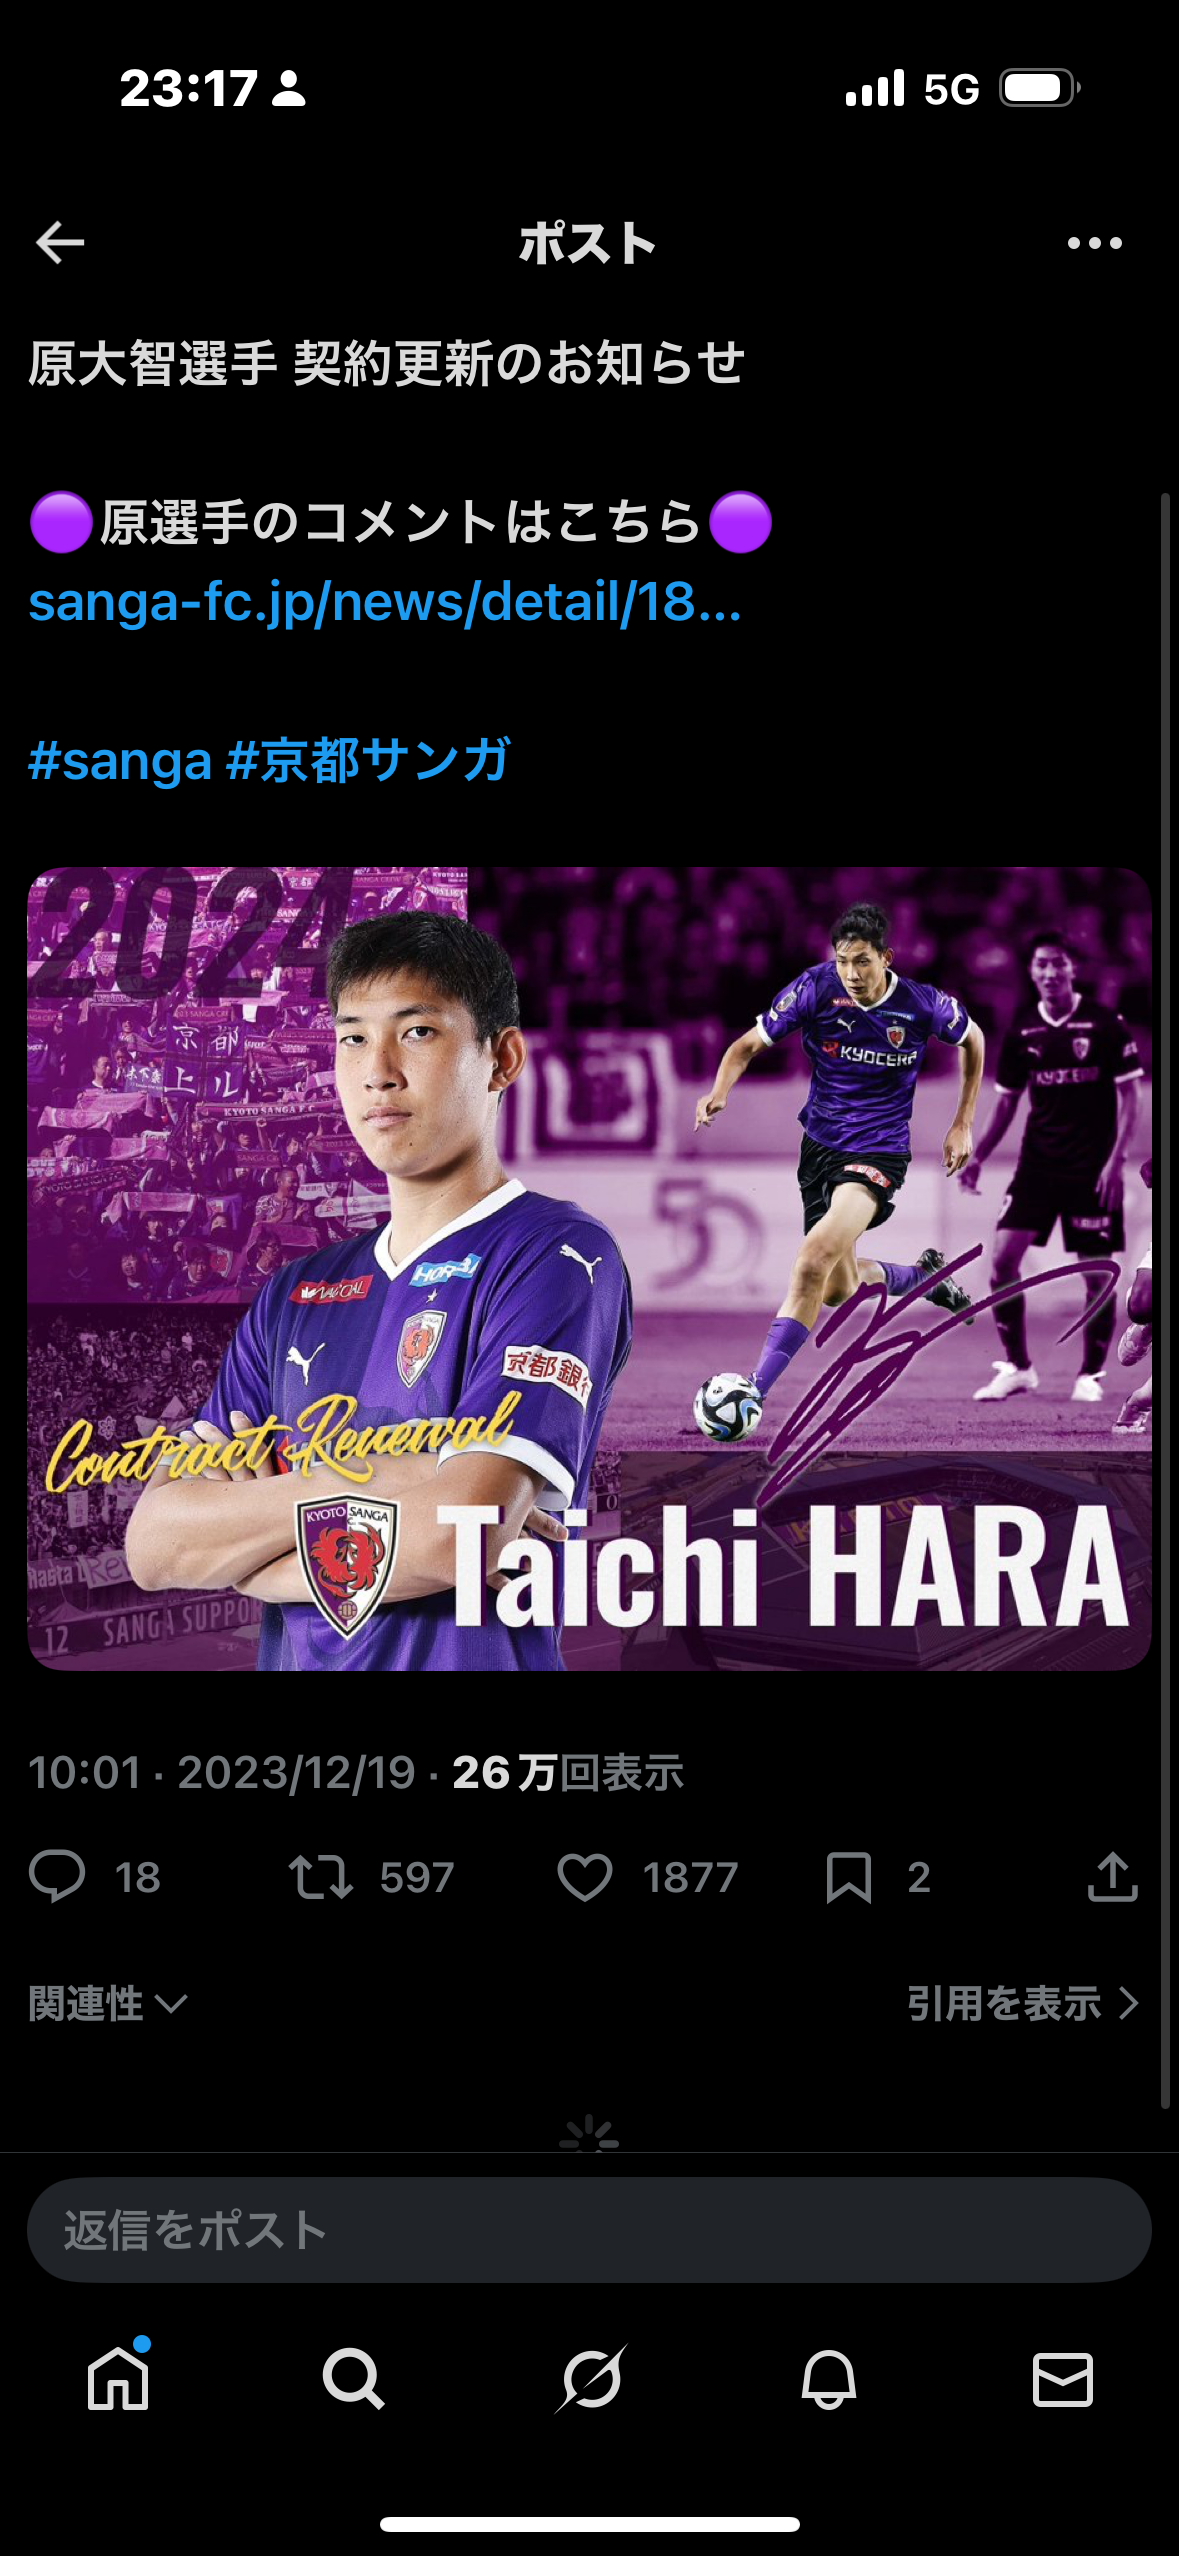Image resolution: width=1179 pixels, height=2556 pixels.
Task: Tap the repost arrows icon
Action: pos(321,1876)
